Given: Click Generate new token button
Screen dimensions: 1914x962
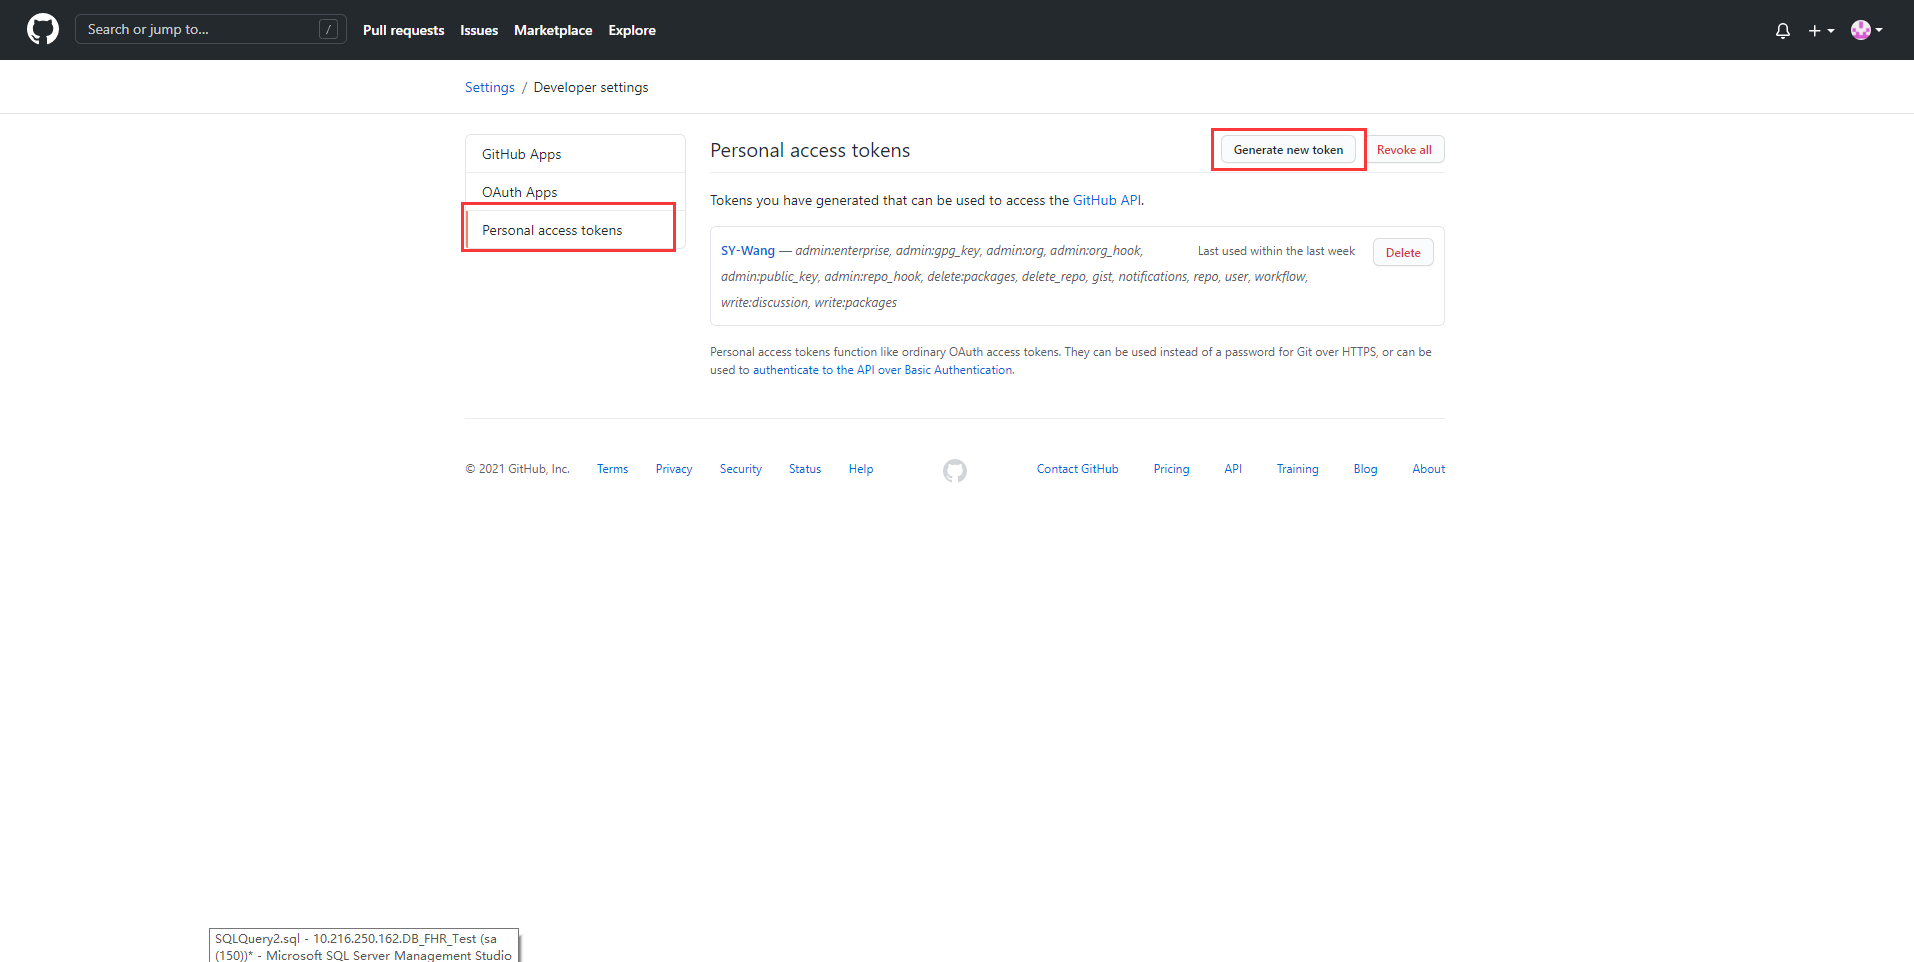Looking at the screenshot, I should [1288, 150].
